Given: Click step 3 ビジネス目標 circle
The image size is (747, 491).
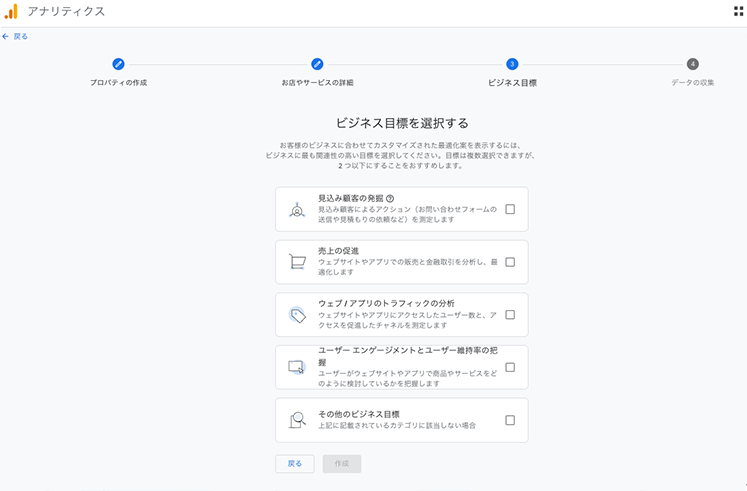Looking at the screenshot, I should (x=512, y=64).
